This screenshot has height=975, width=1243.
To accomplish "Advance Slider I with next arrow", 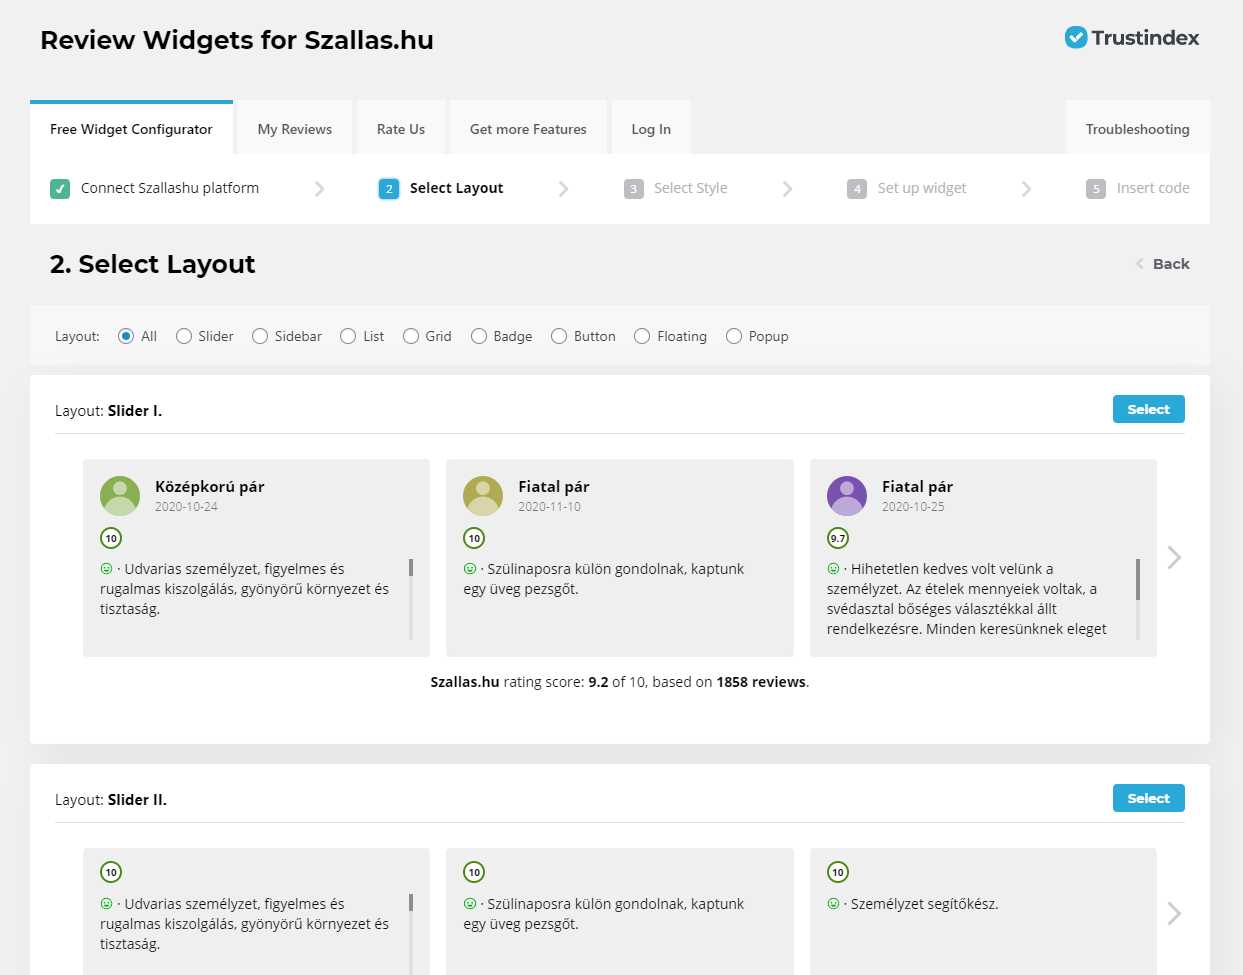I will [x=1175, y=557].
